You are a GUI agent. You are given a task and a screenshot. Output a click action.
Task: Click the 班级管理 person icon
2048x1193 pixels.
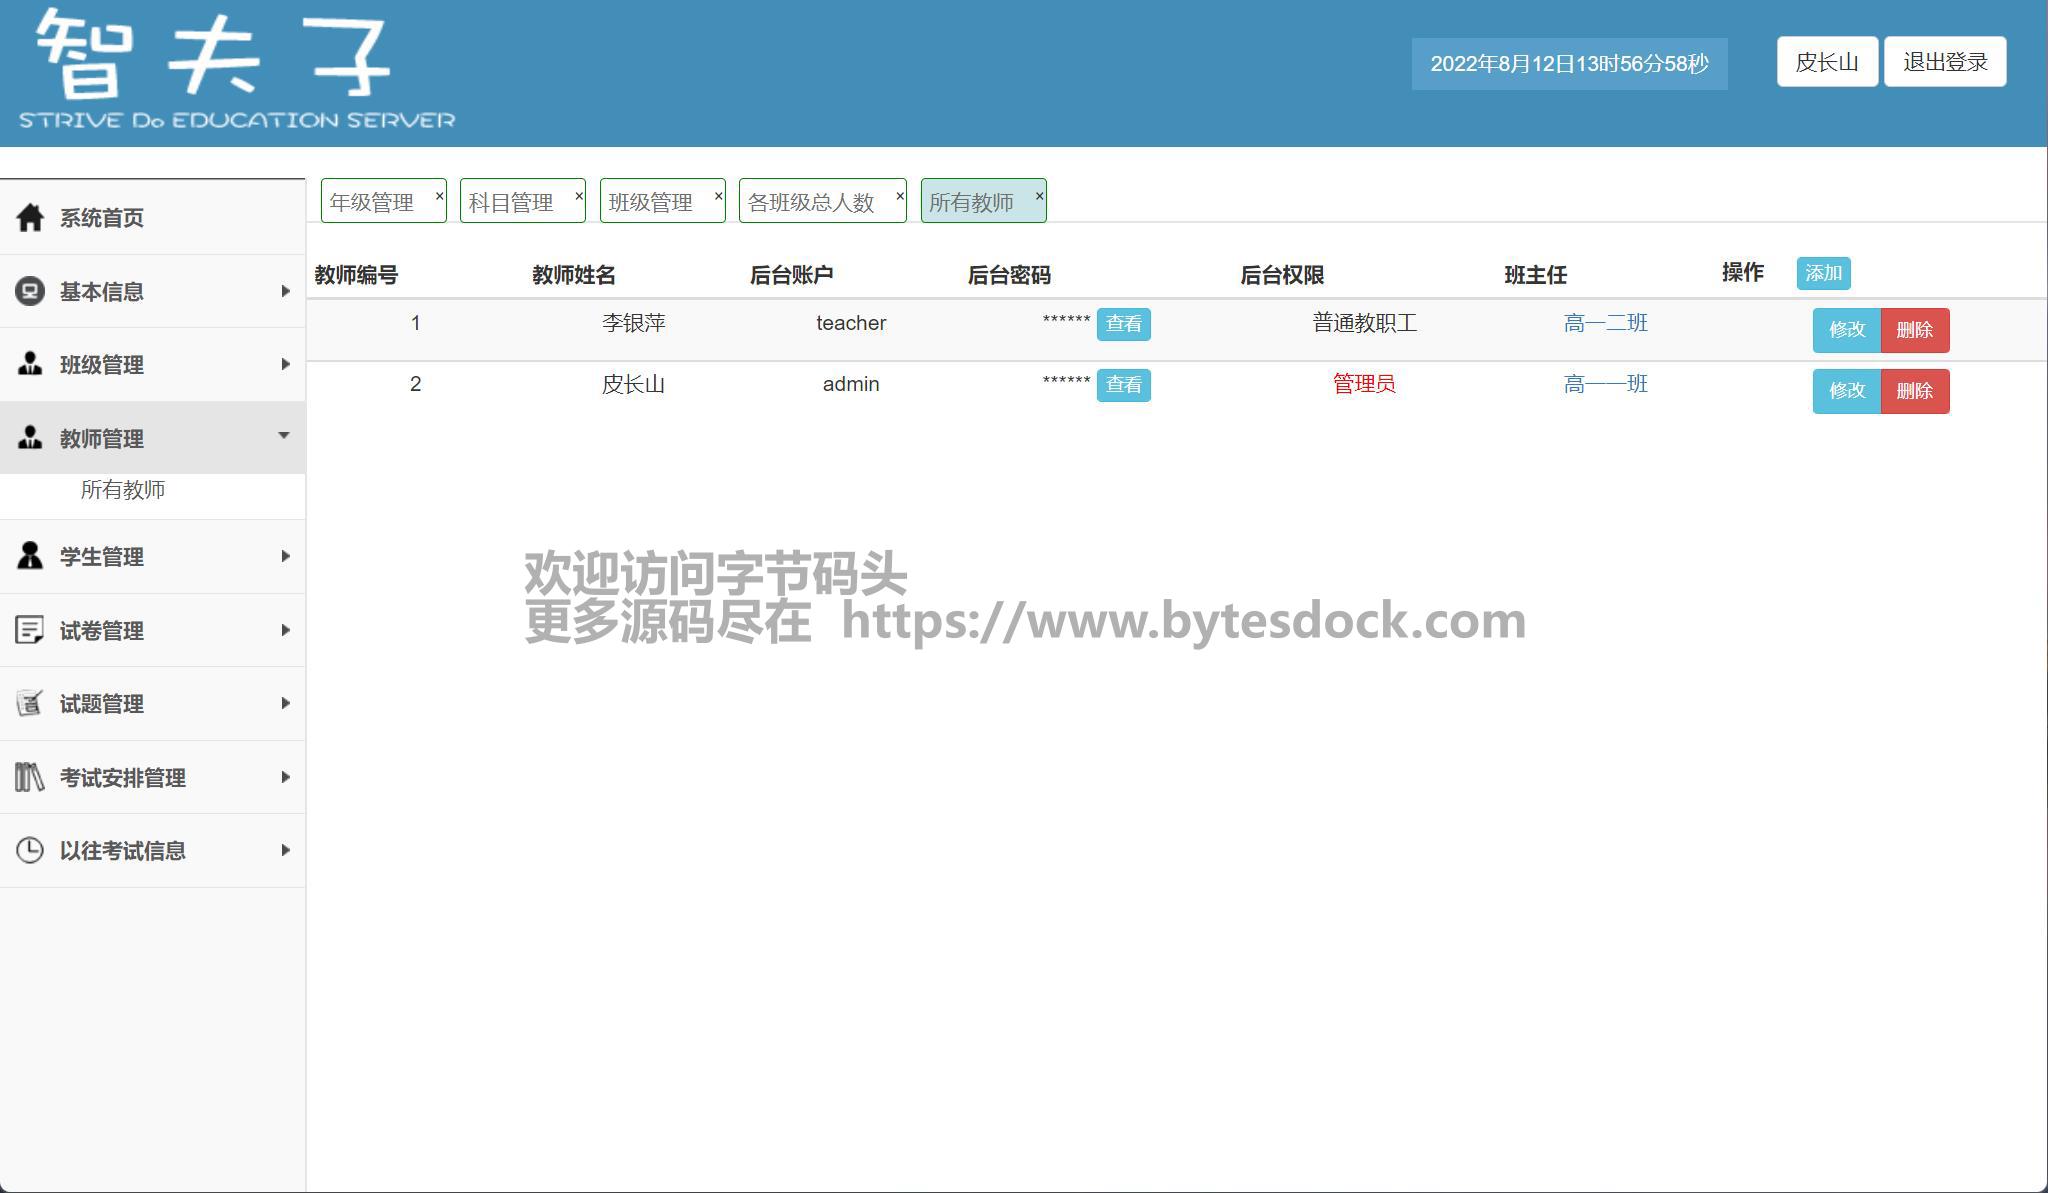coord(30,364)
